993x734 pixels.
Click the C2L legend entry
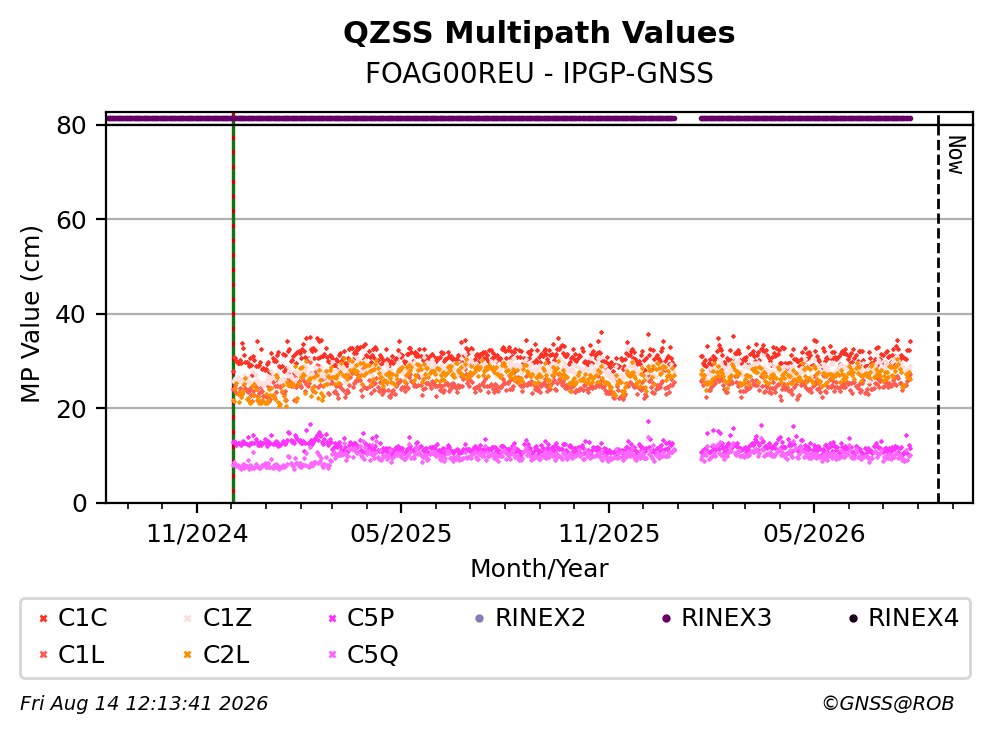pyautogui.click(x=216, y=655)
